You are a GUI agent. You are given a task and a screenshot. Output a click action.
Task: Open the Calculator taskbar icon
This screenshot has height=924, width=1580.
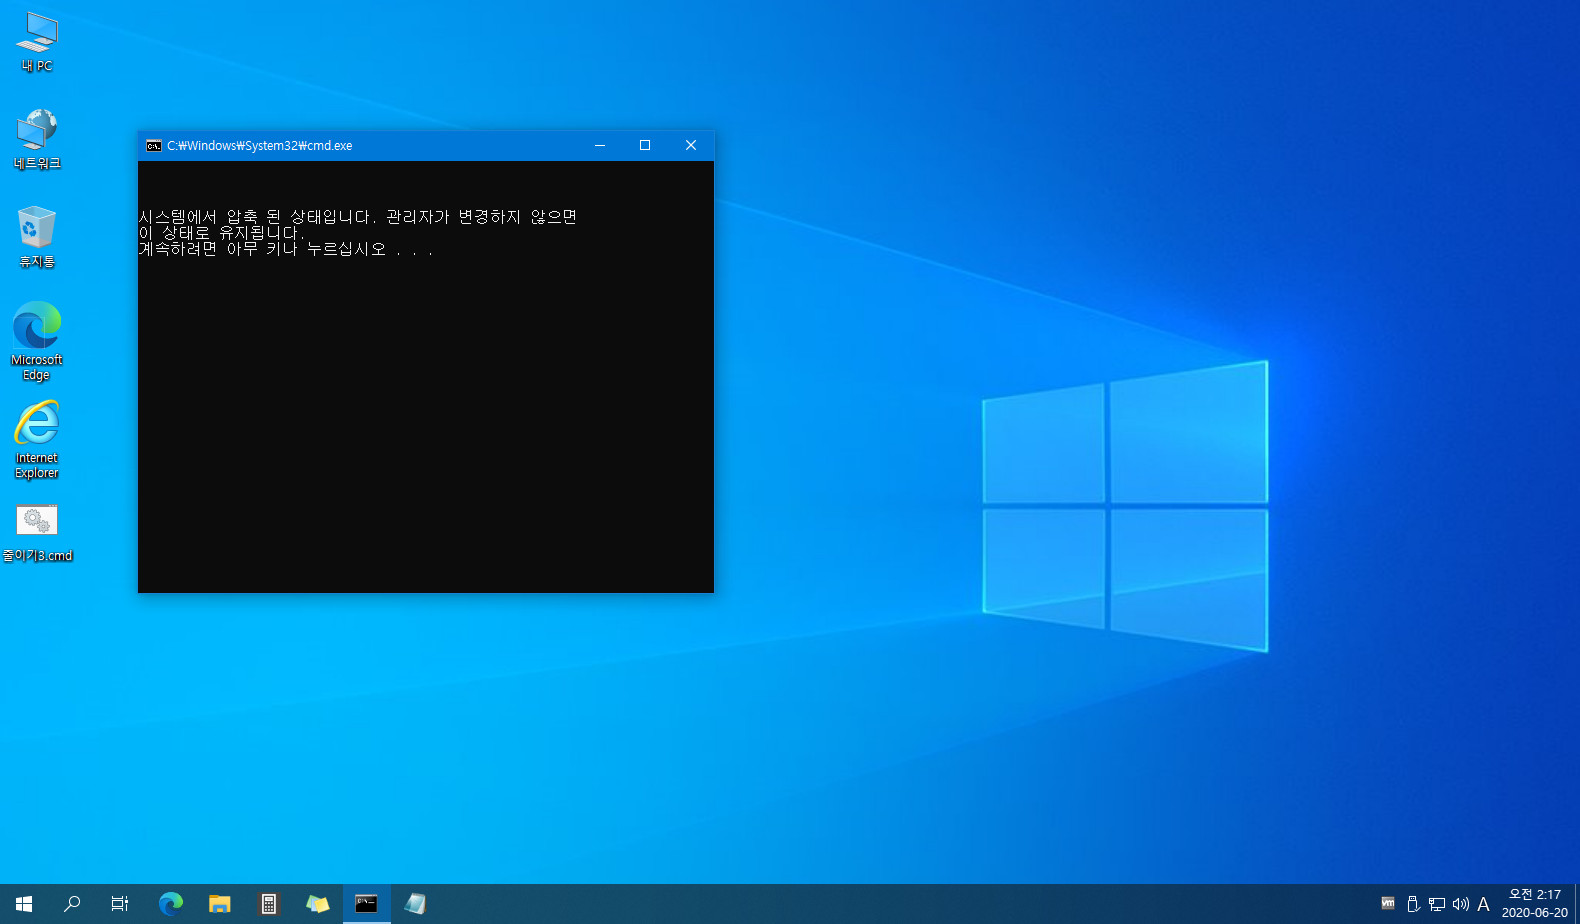pyautogui.click(x=269, y=904)
